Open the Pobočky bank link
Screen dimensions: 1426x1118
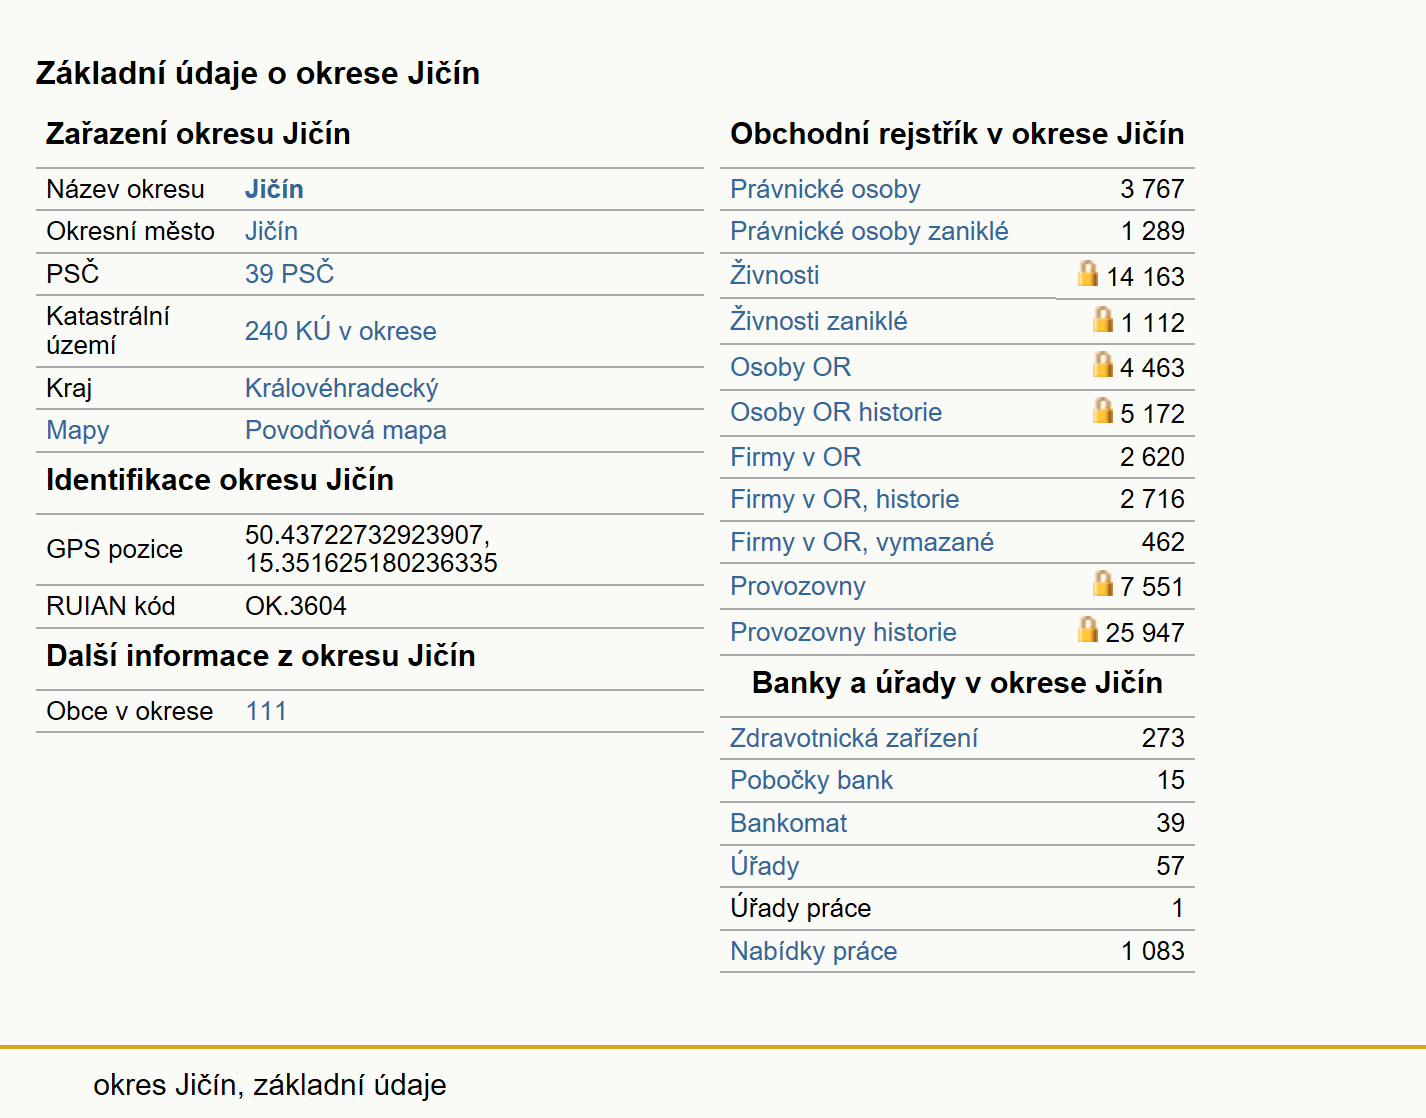click(x=811, y=780)
